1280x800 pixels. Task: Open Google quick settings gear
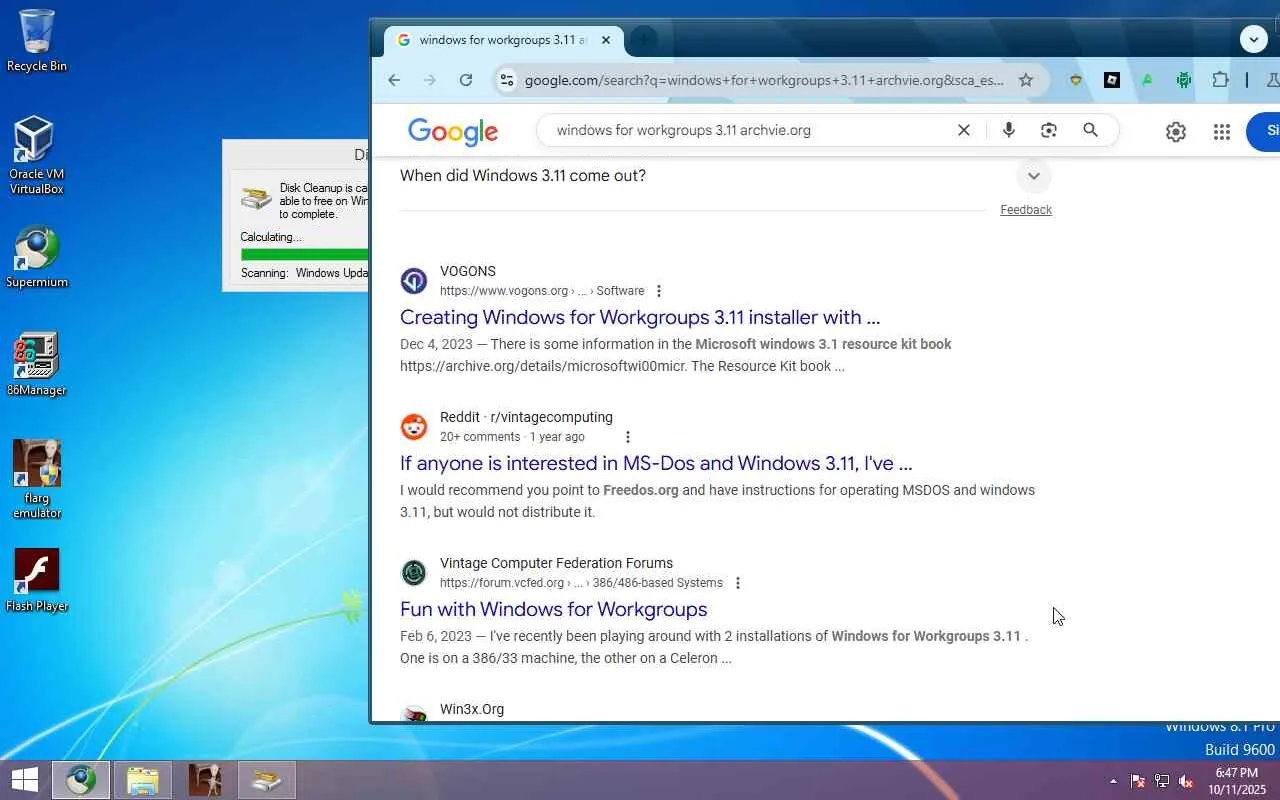tap(1176, 131)
